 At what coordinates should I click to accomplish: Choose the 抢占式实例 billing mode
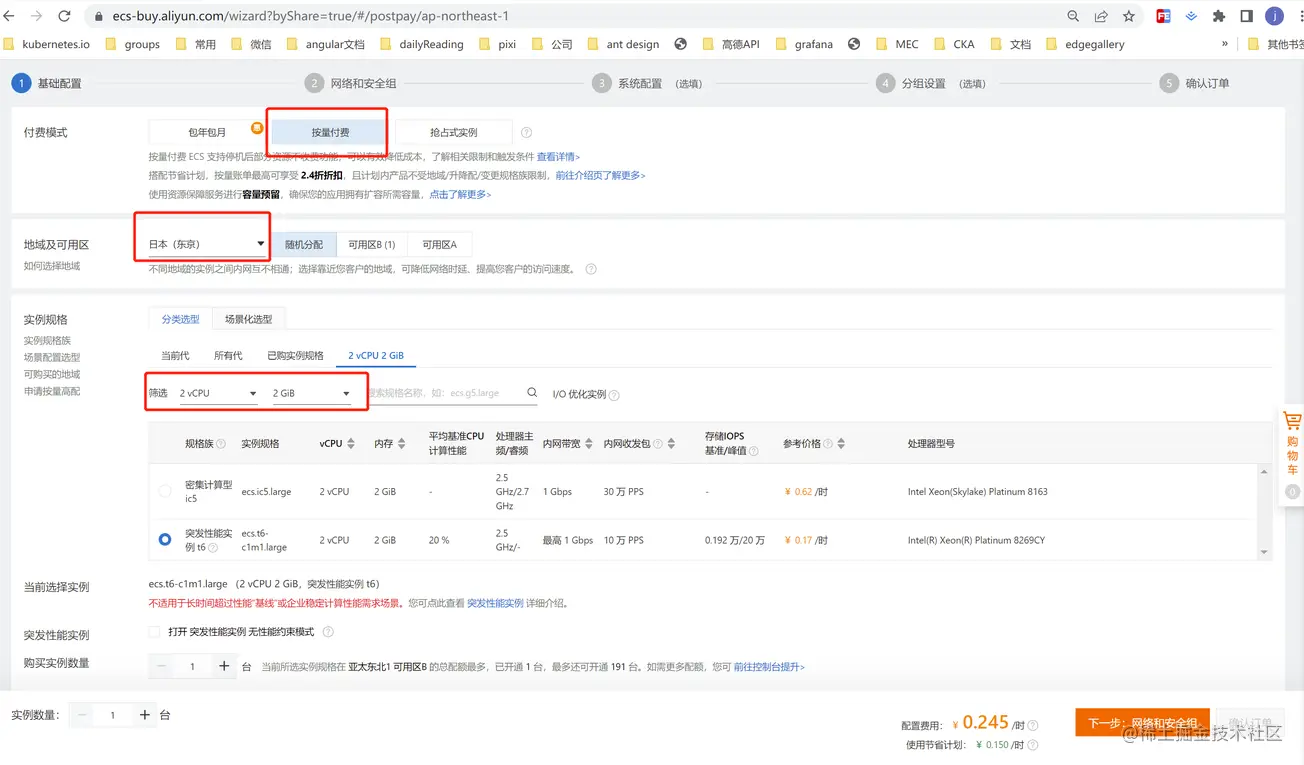[454, 132]
